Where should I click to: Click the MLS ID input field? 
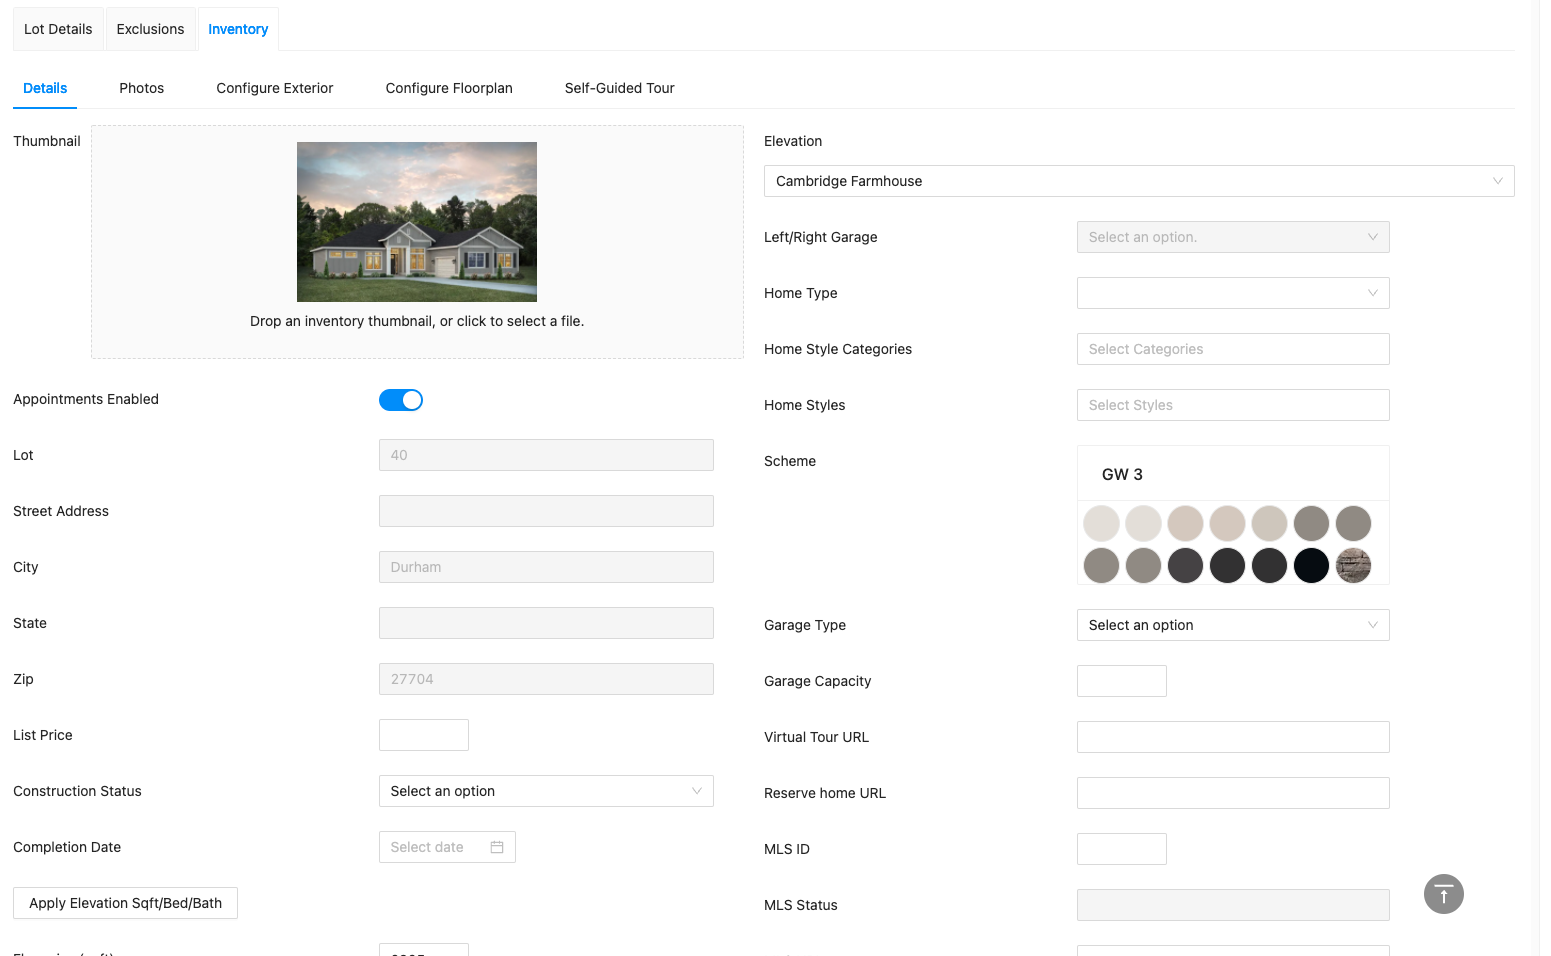click(x=1122, y=849)
